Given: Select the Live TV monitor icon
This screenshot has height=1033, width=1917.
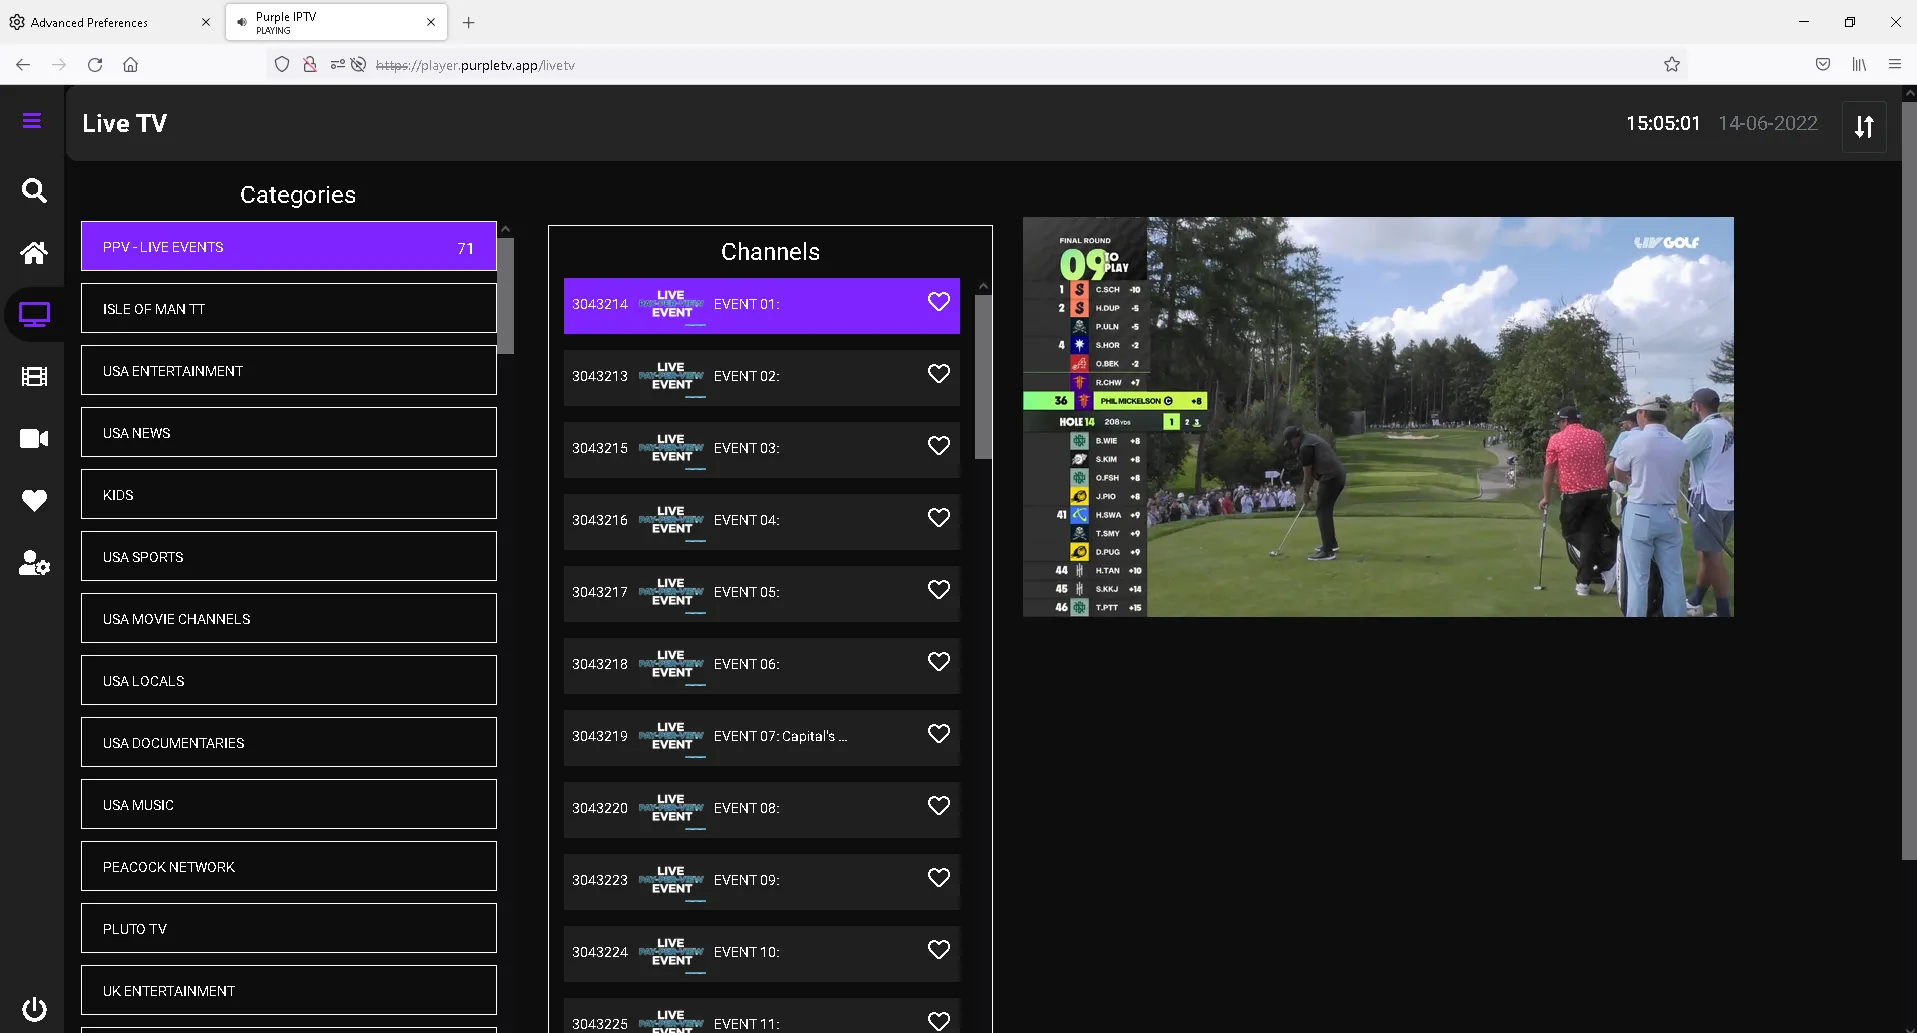Looking at the screenshot, I should coord(34,315).
